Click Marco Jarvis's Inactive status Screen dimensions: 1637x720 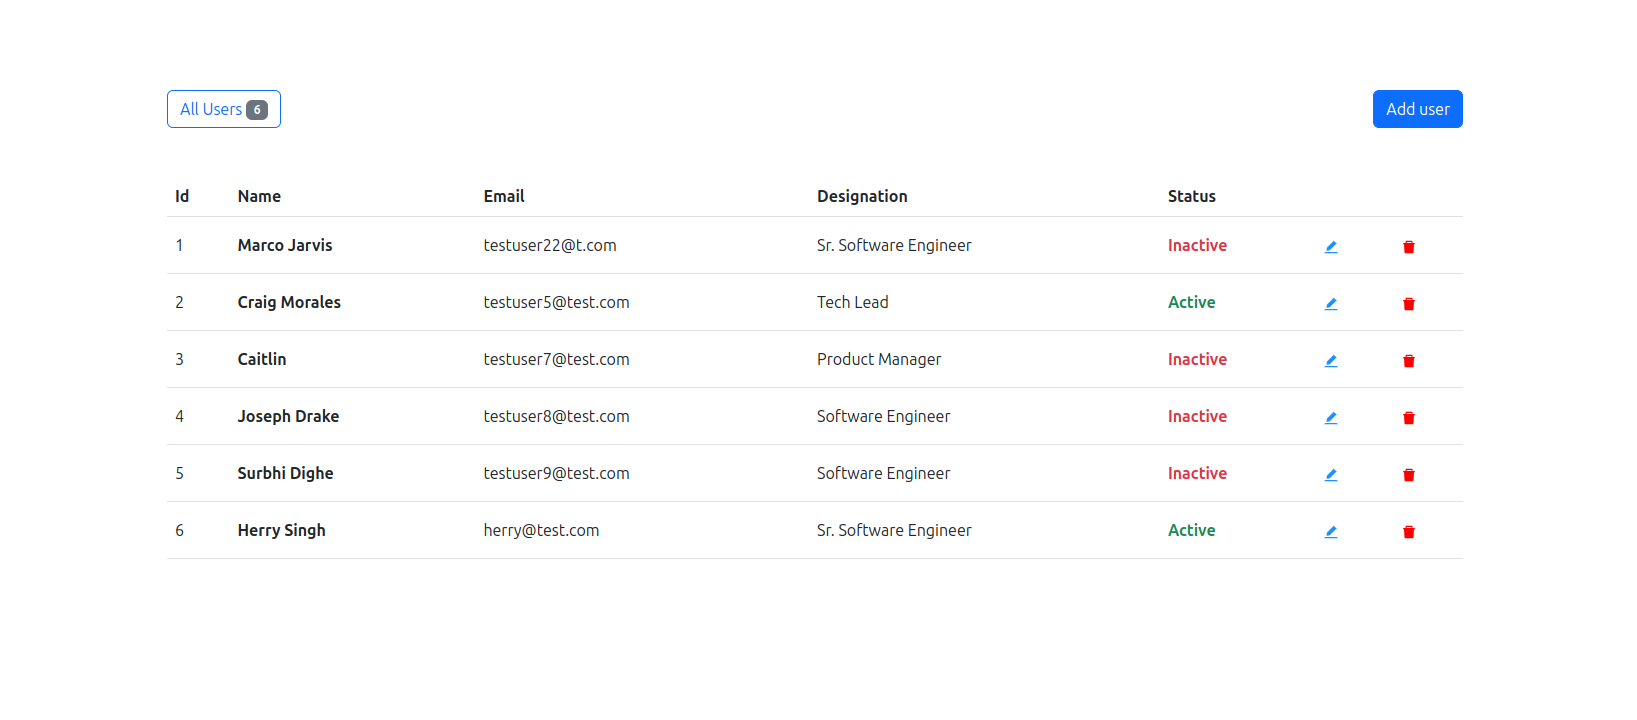coord(1197,245)
